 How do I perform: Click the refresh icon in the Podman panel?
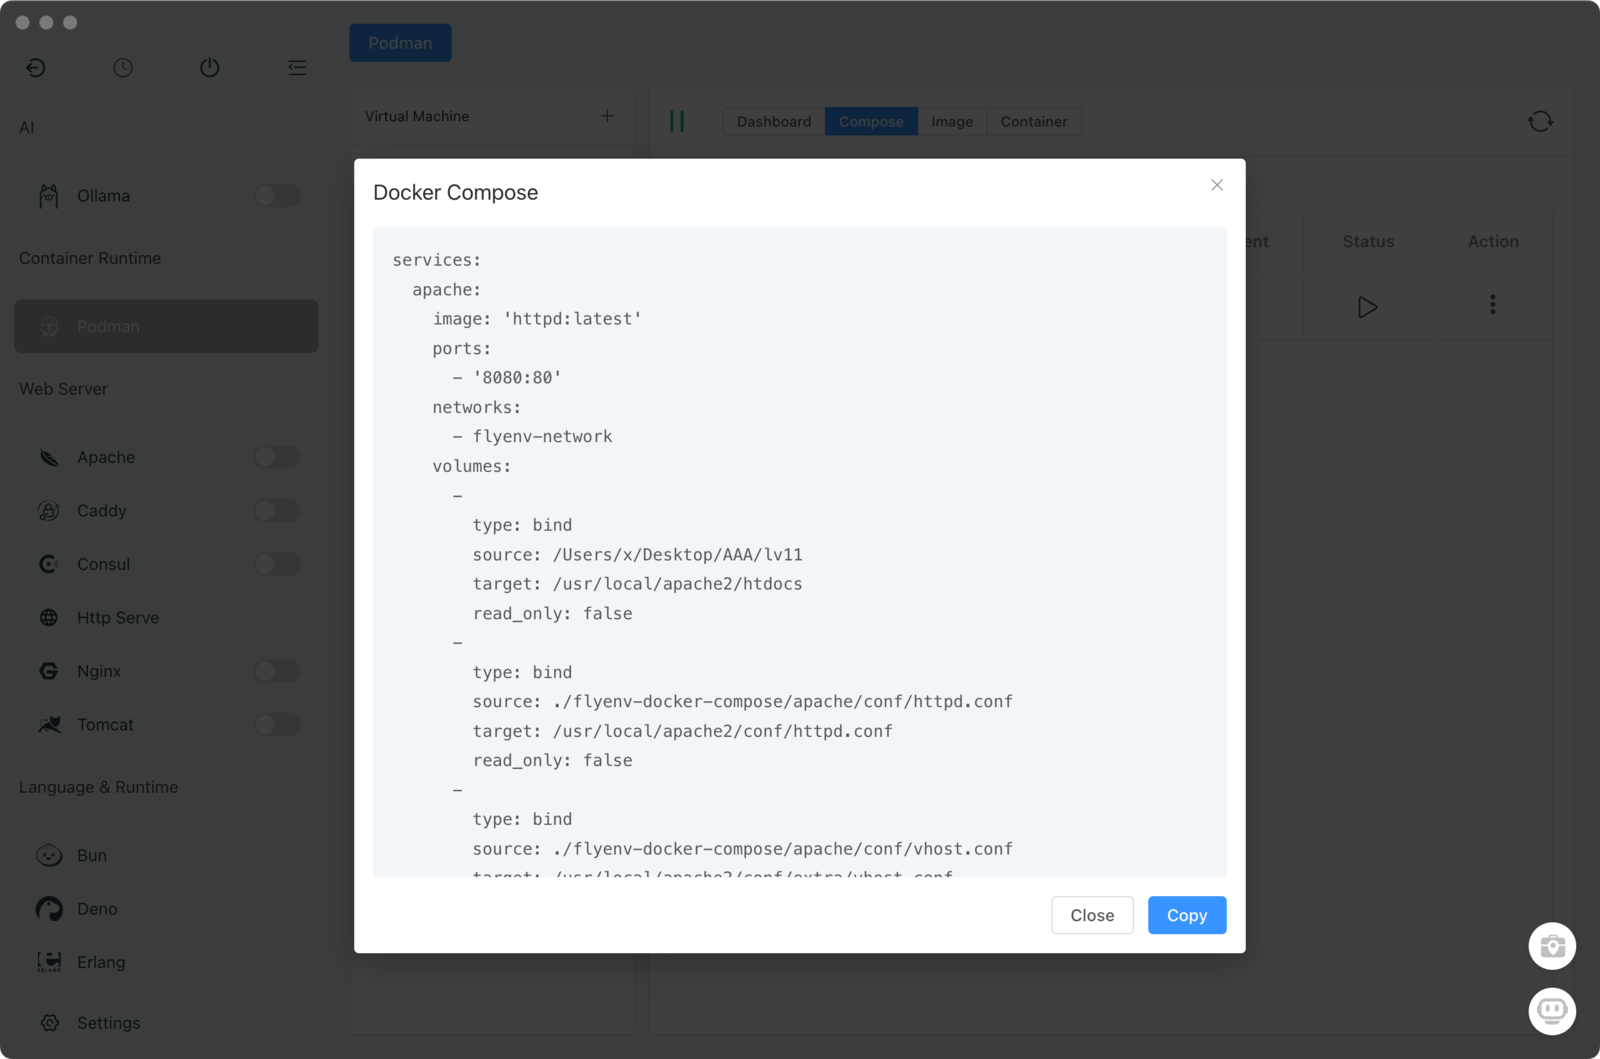tap(1540, 122)
